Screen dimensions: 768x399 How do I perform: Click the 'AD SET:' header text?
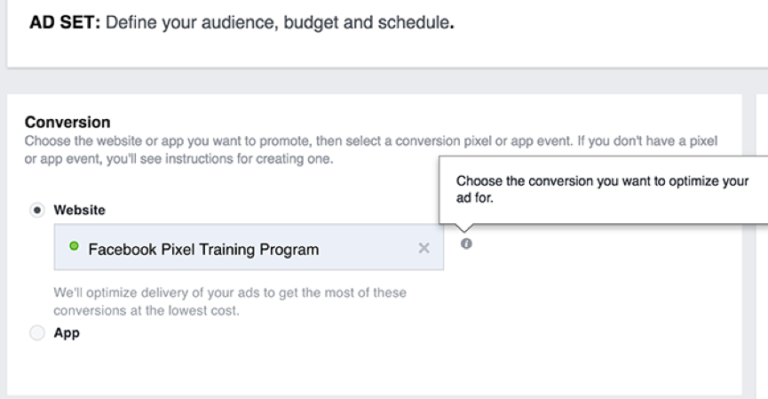pos(65,23)
